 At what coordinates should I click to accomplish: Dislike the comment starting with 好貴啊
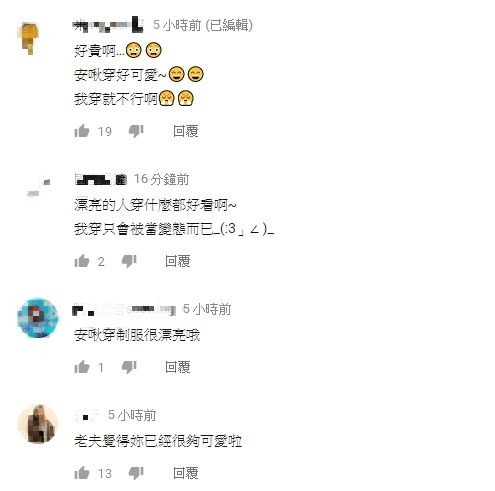[136, 131]
